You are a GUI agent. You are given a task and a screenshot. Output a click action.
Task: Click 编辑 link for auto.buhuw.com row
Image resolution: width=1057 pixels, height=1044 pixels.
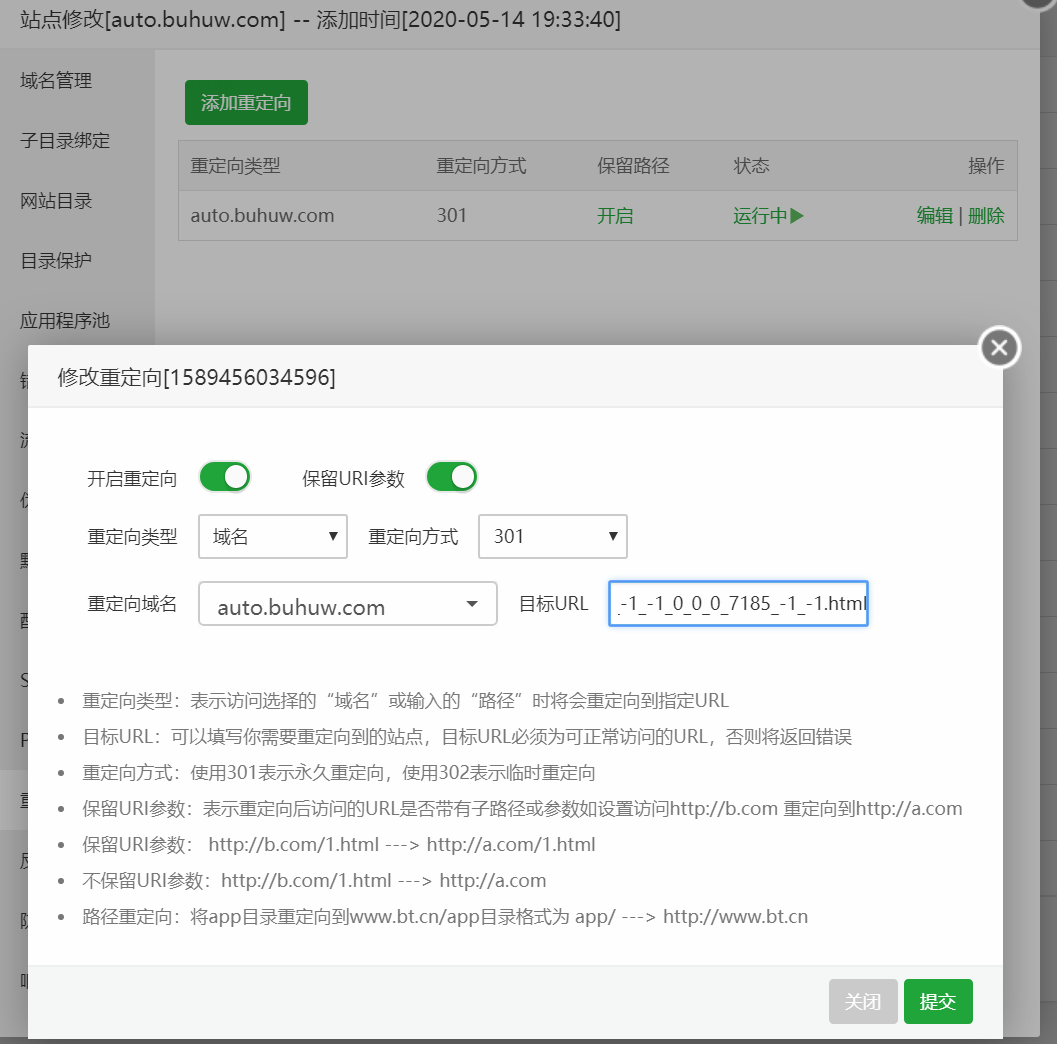(934, 216)
